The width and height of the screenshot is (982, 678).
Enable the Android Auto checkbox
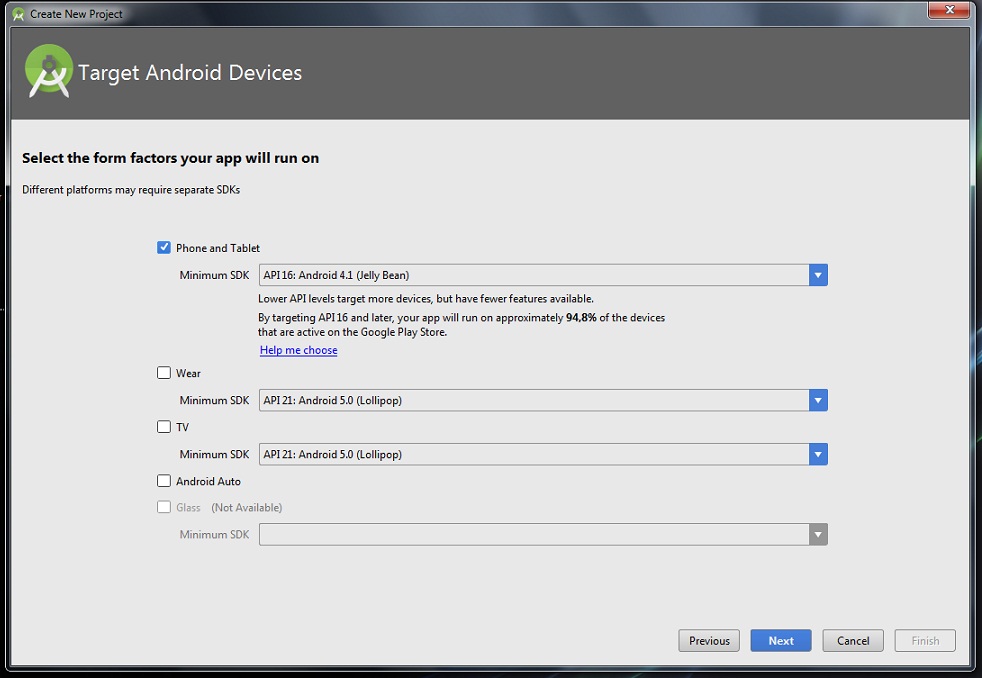(x=163, y=480)
